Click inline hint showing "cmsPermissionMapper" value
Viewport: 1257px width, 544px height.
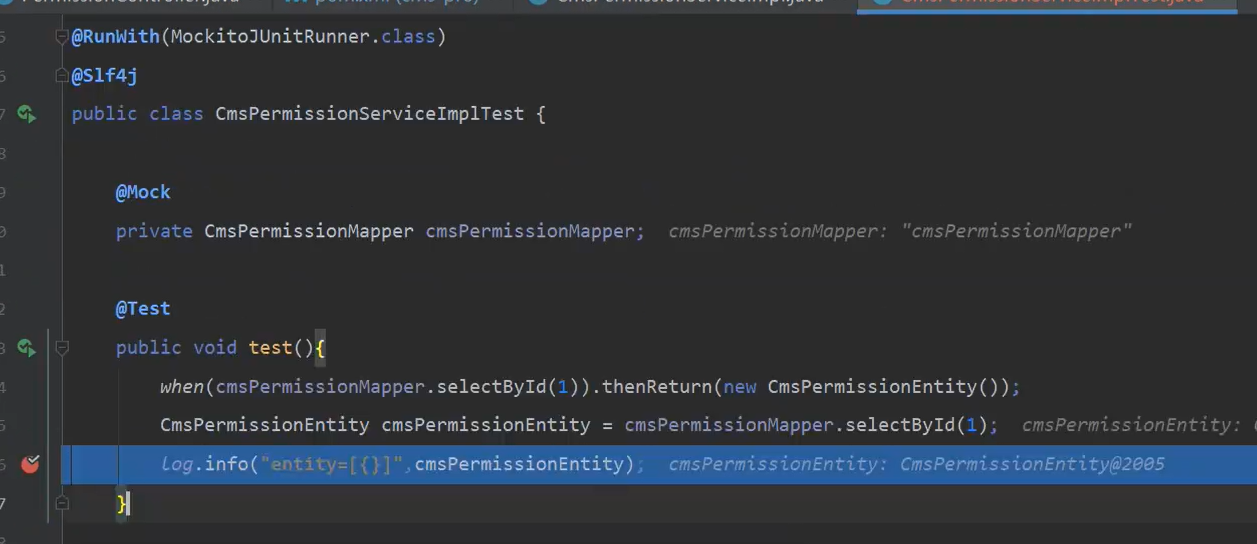(1016, 231)
